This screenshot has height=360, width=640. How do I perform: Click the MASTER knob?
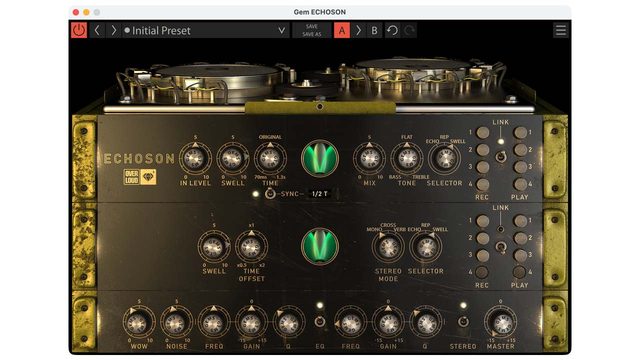tap(501, 323)
